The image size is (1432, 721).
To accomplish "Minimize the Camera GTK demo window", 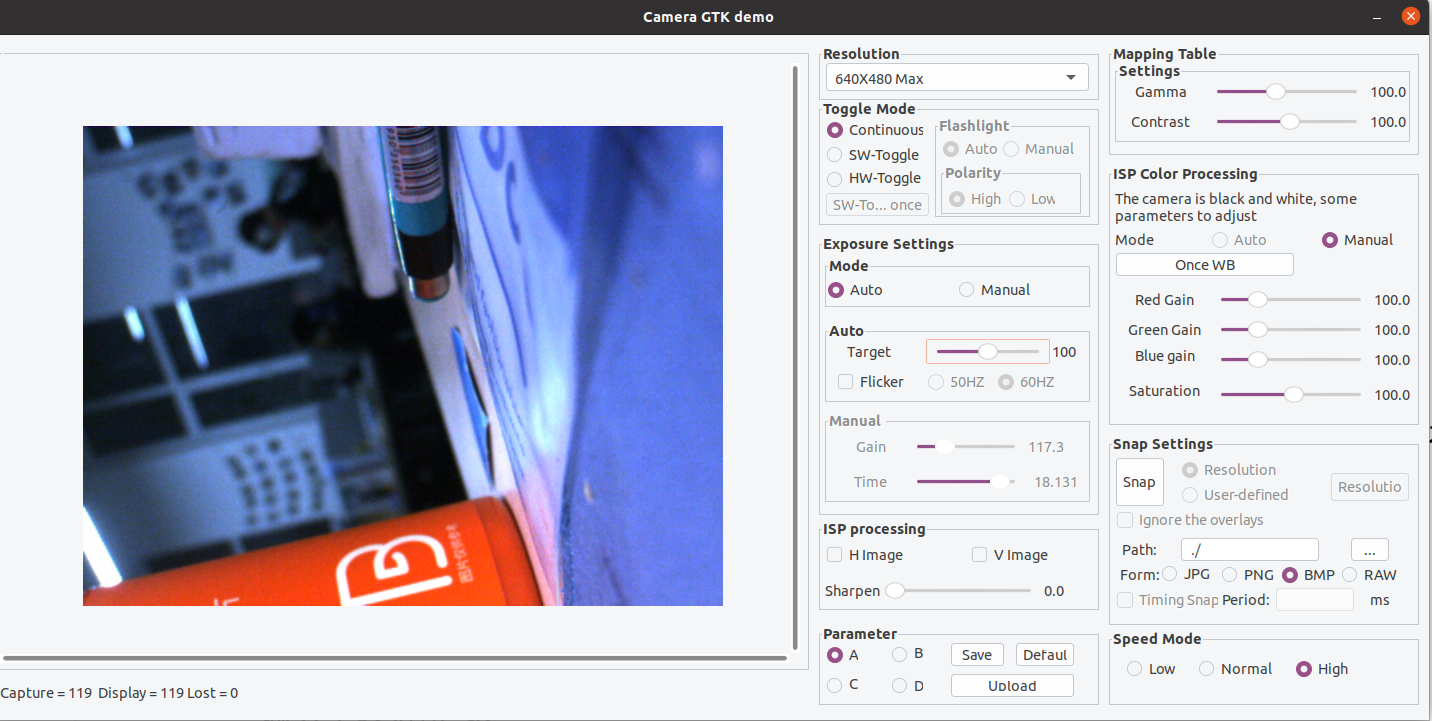I will pos(1378,16).
